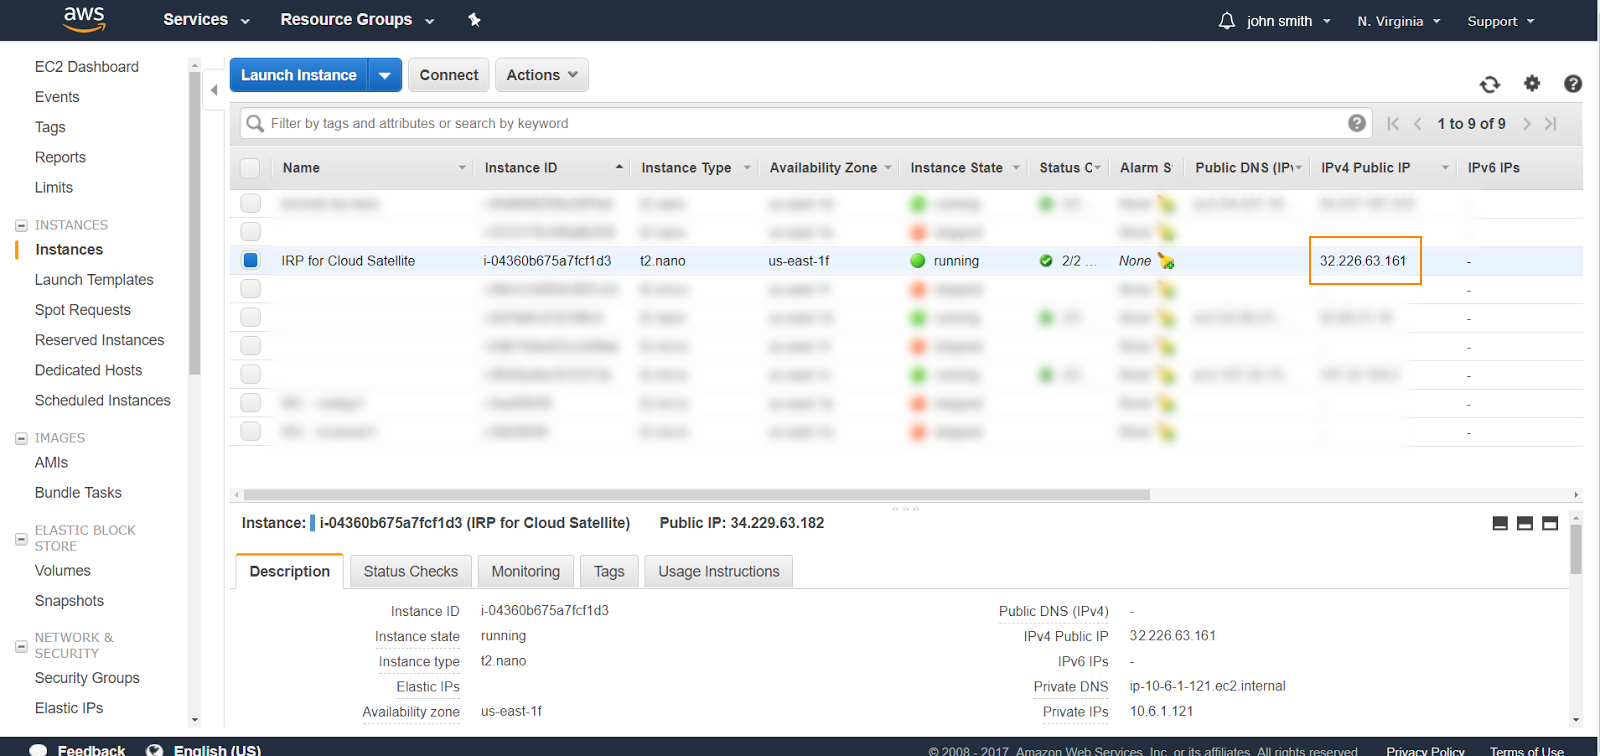Screen dimensions: 1600x756
Task: Click the Connect button
Action: [449, 75]
